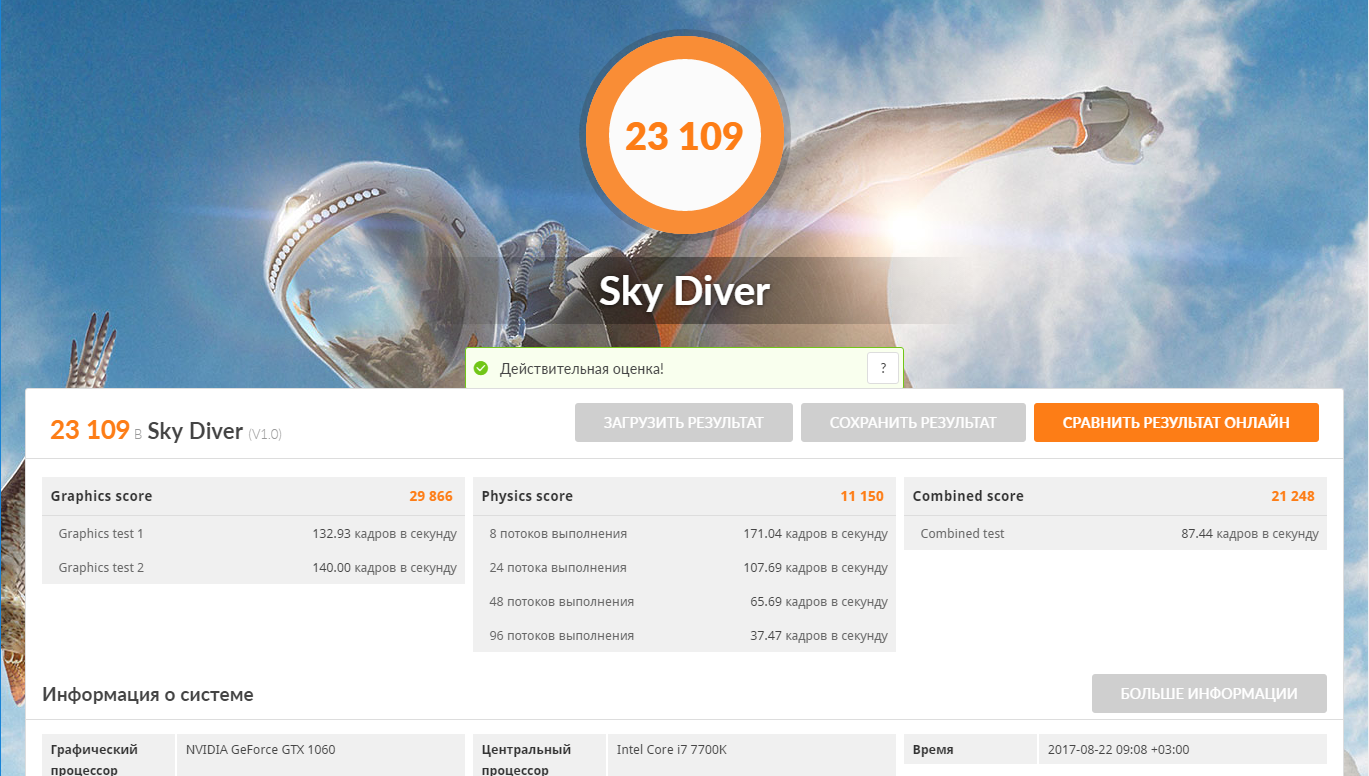Select the Действительная оценка! message text

click(x=582, y=369)
